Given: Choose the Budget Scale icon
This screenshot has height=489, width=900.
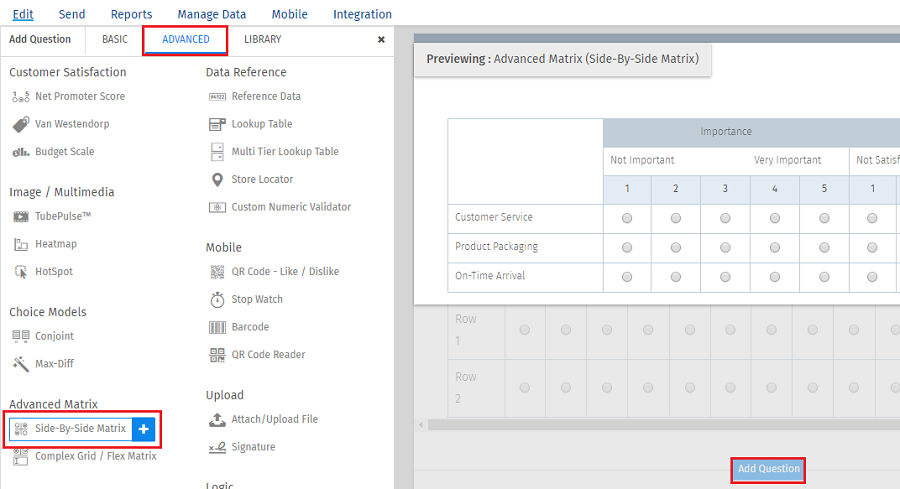Looking at the screenshot, I should [21, 152].
